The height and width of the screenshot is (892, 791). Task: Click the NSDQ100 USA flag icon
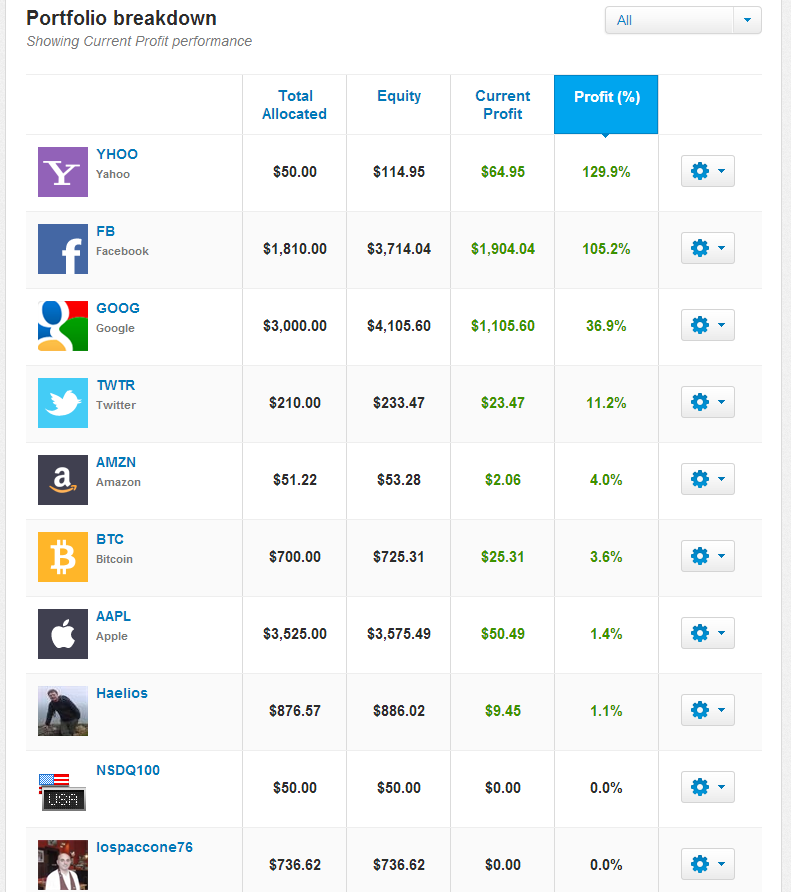tap(63, 791)
